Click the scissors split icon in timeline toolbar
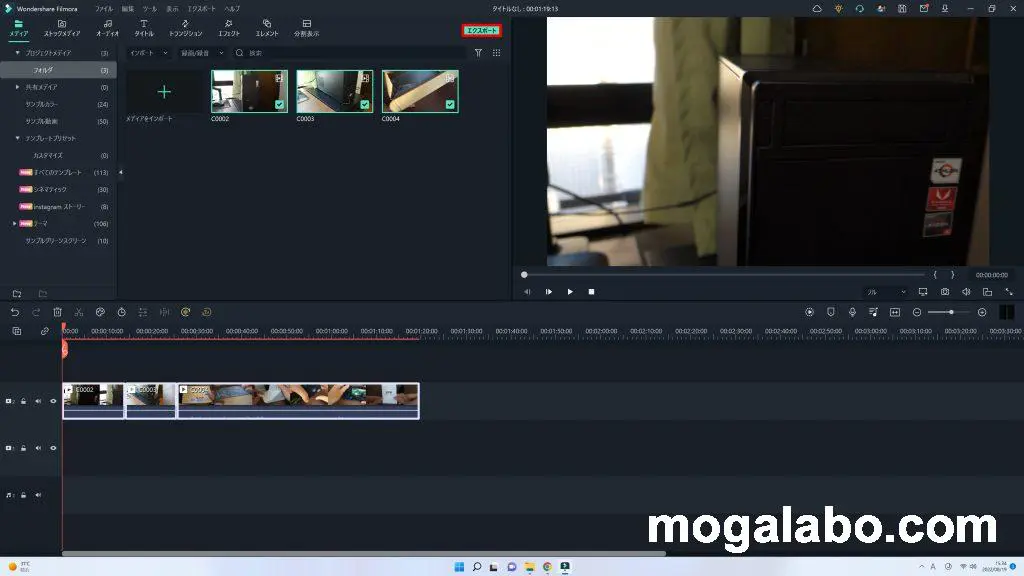 (79, 312)
